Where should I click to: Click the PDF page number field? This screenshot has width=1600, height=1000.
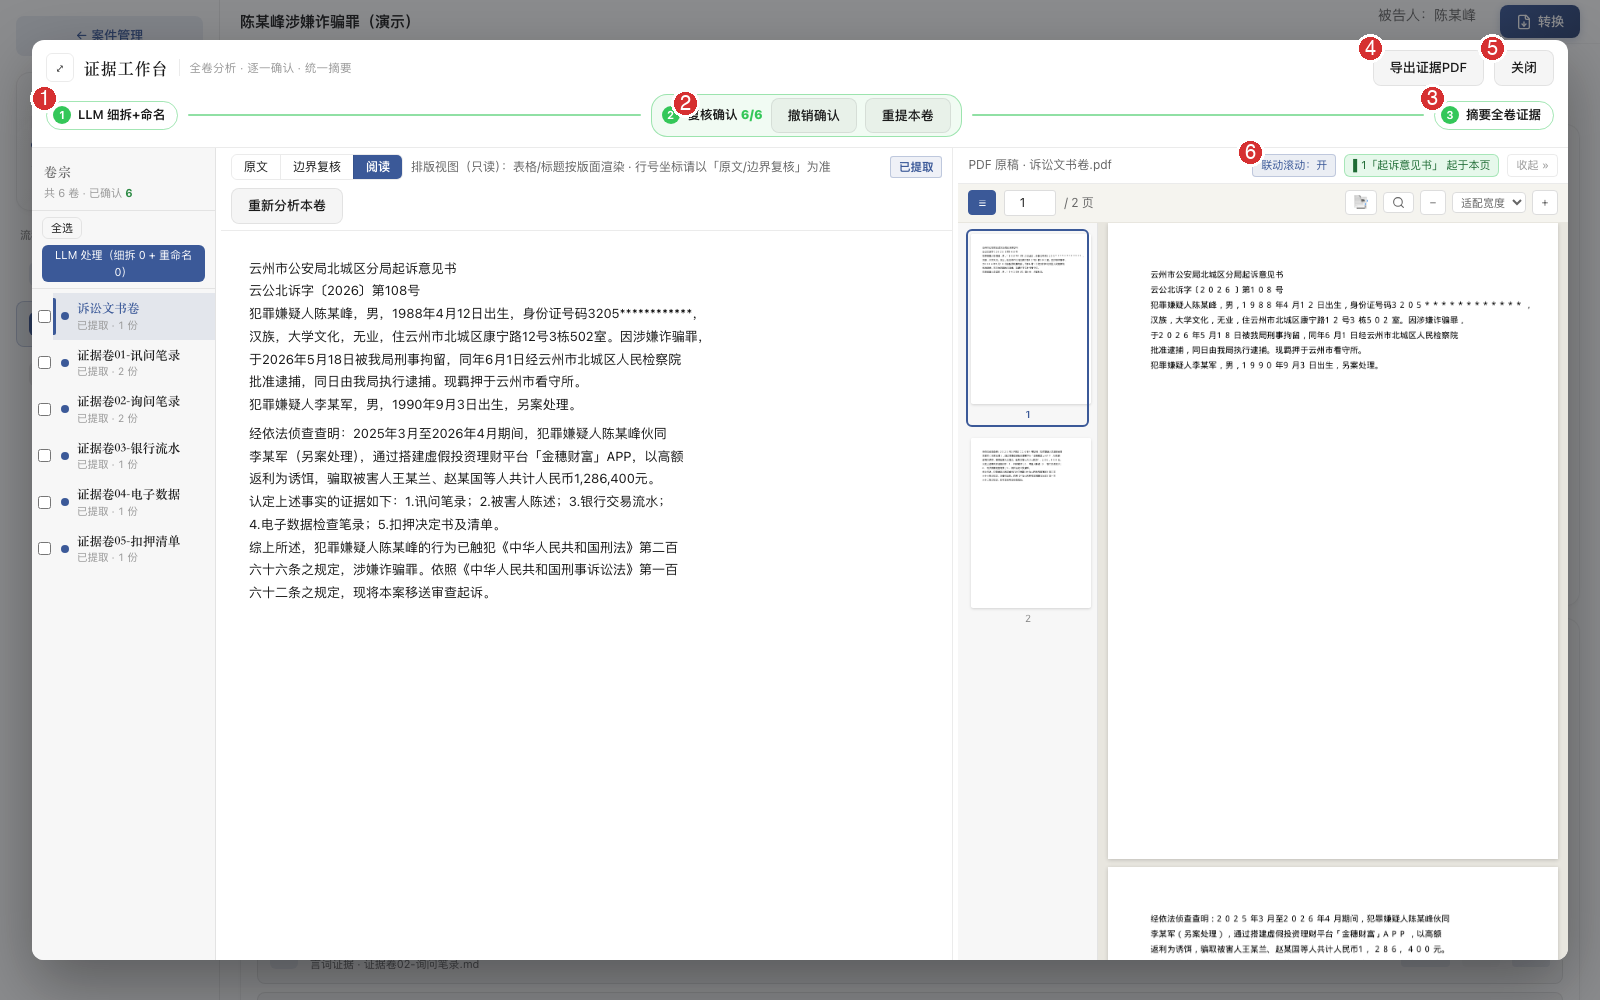point(1030,203)
